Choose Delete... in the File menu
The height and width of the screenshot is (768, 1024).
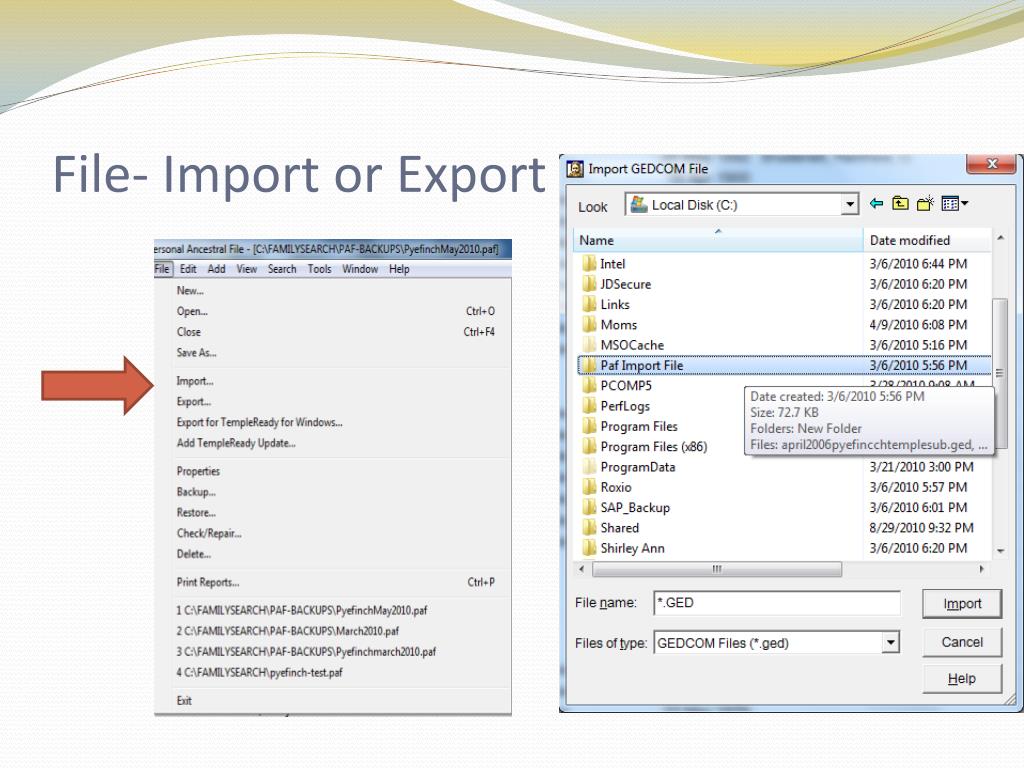(x=193, y=554)
